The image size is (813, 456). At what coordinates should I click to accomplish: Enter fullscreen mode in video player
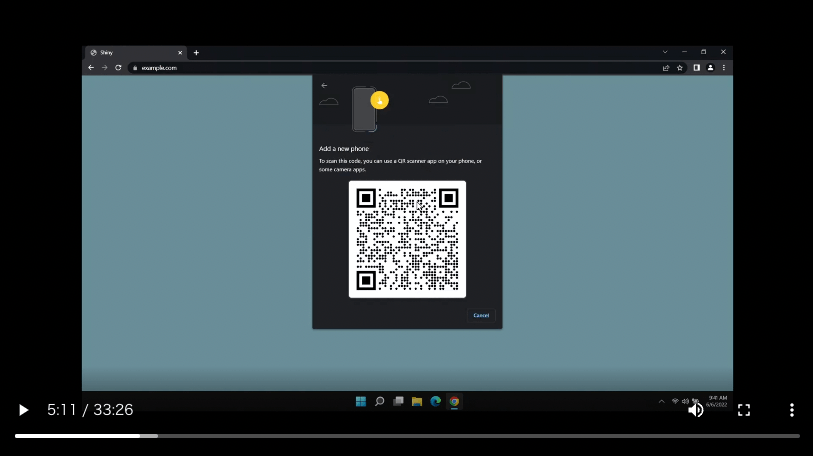pos(744,410)
